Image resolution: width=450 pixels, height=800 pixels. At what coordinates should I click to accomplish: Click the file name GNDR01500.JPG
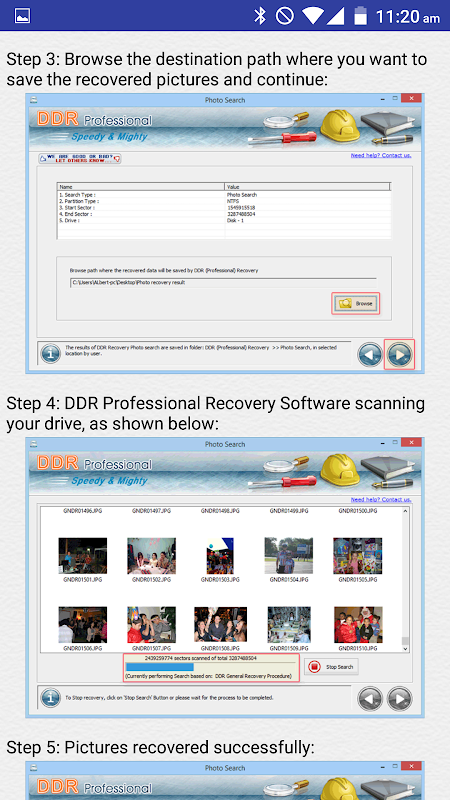click(x=358, y=510)
